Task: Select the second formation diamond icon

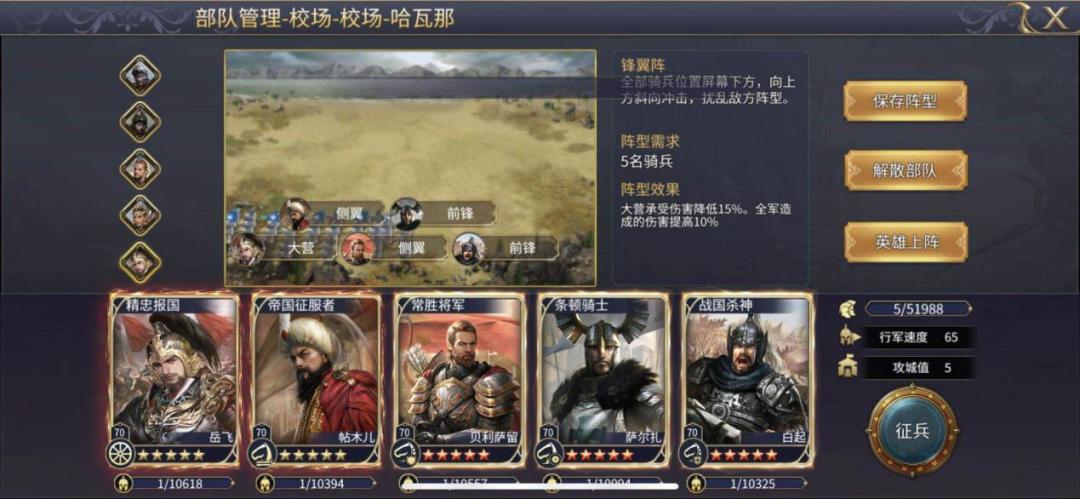Action: [141, 122]
